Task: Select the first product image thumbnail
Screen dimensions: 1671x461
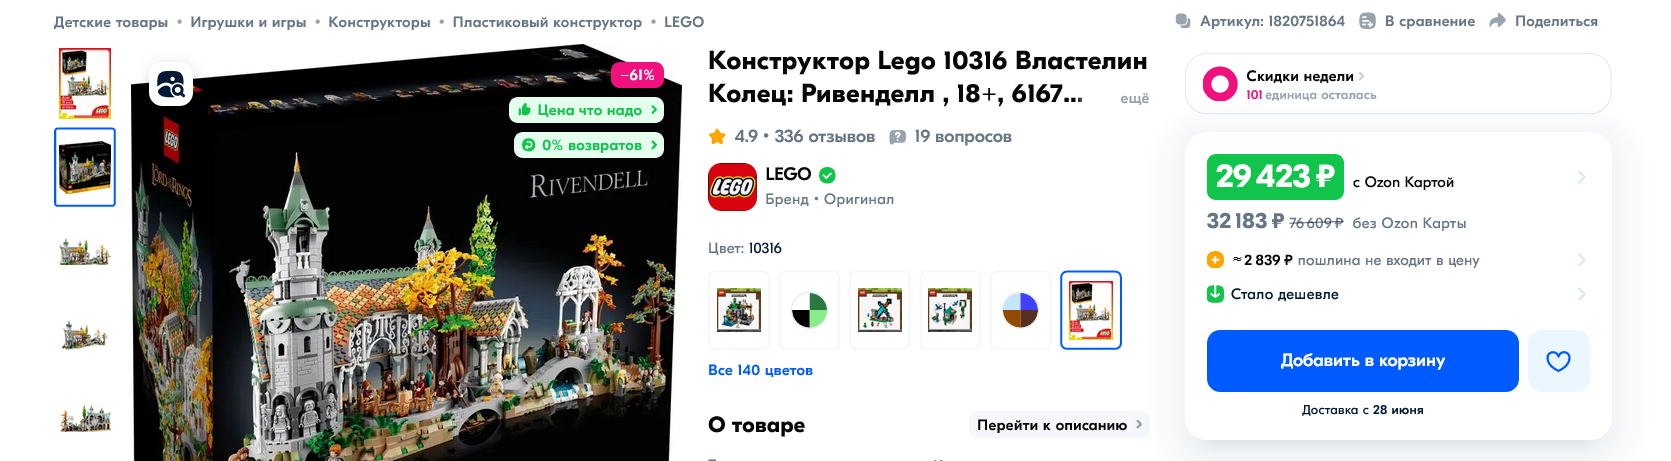Action: point(85,84)
